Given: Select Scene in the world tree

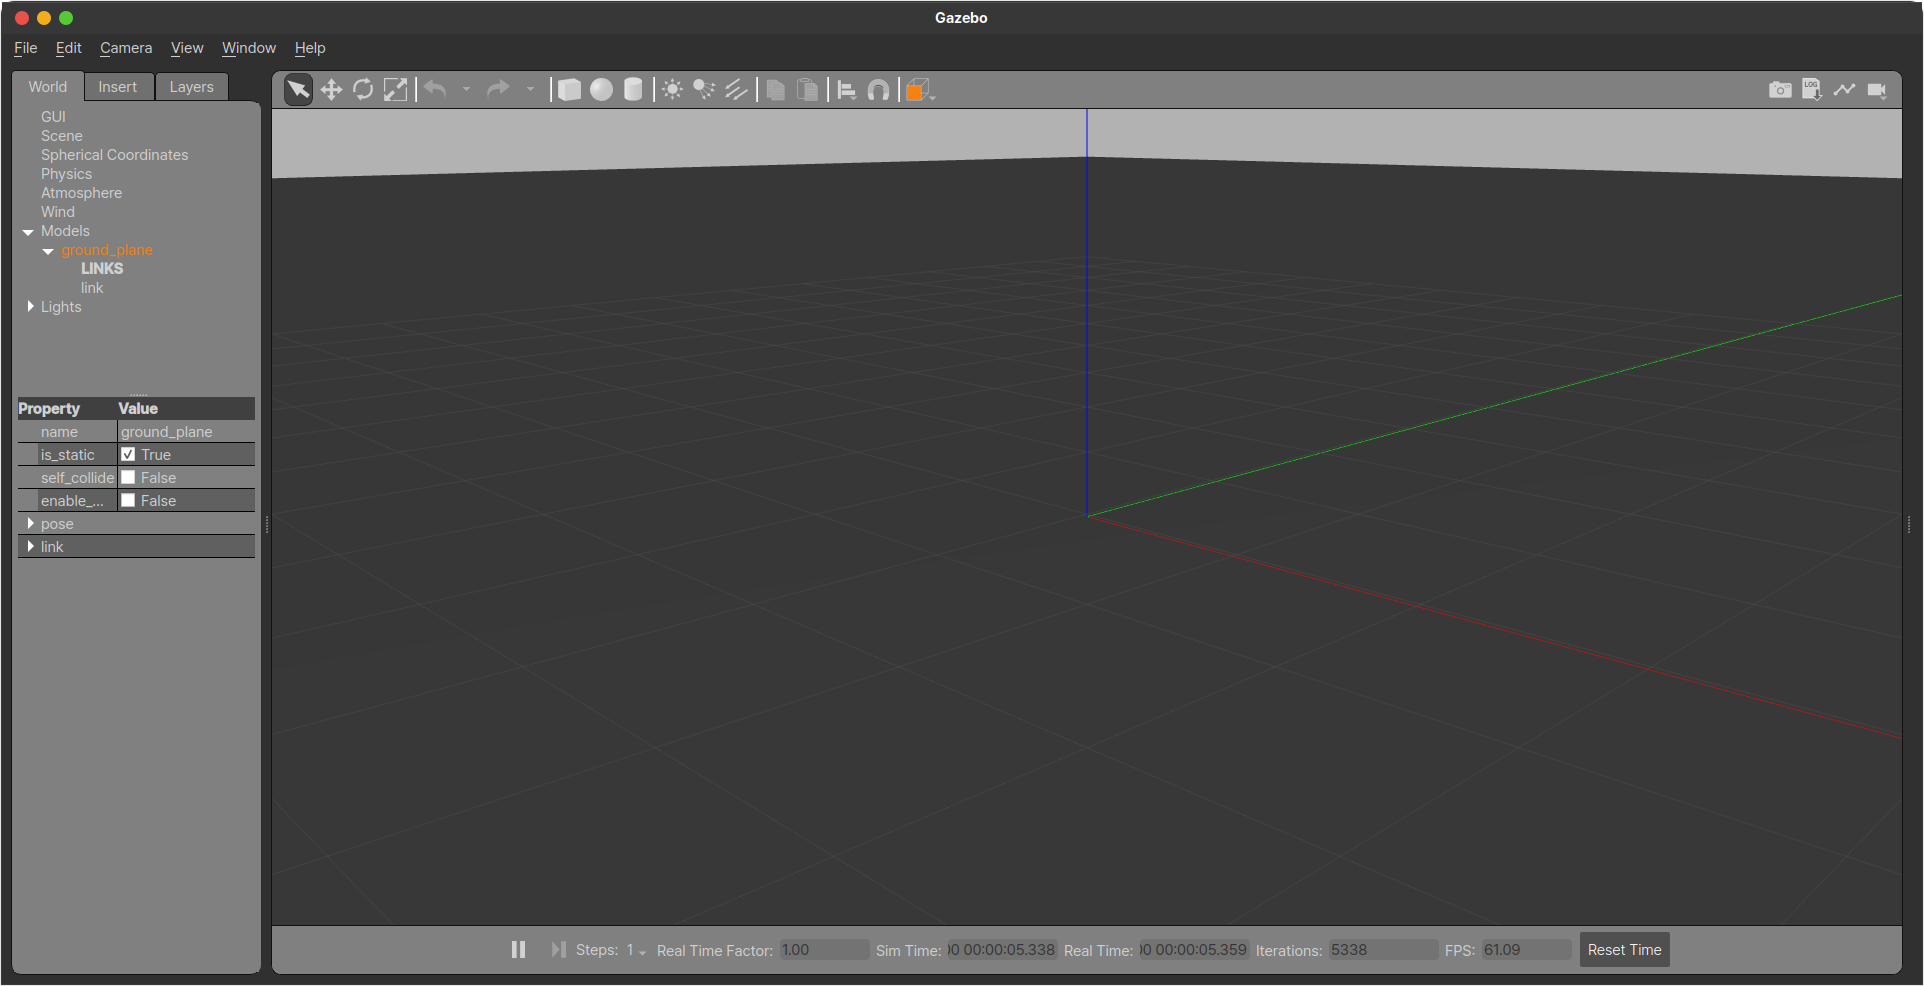Looking at the screenshot, I should pyautogui.click(x=62, y=136).
